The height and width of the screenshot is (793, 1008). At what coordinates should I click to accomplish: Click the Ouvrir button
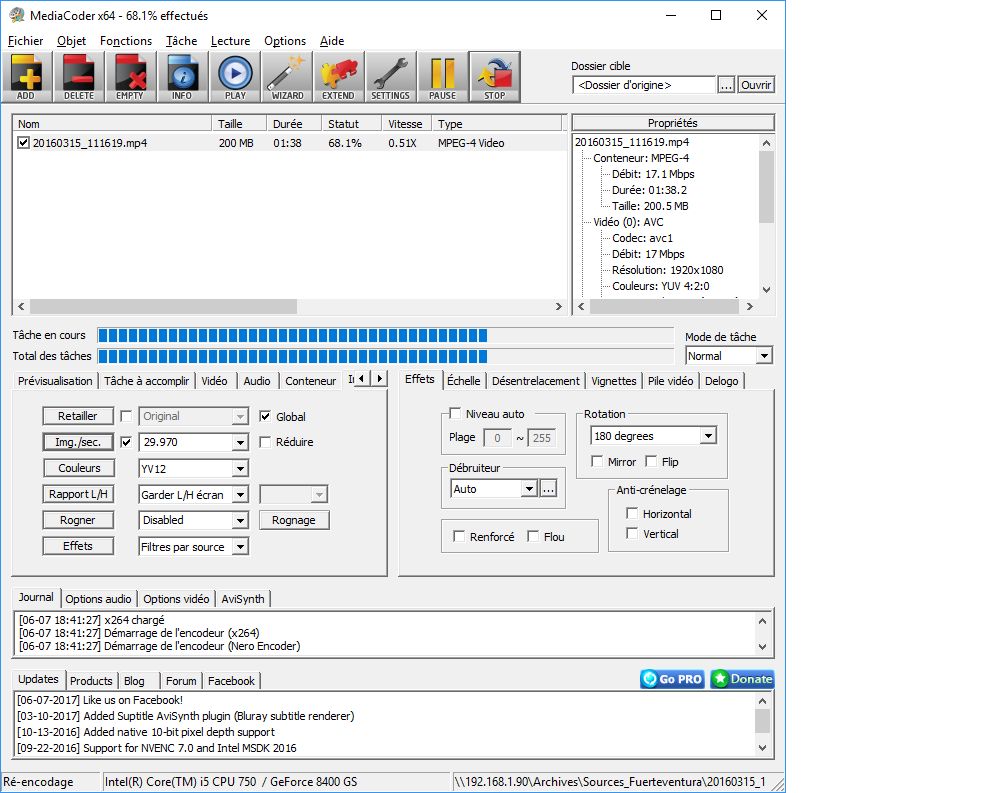[755, 85]
